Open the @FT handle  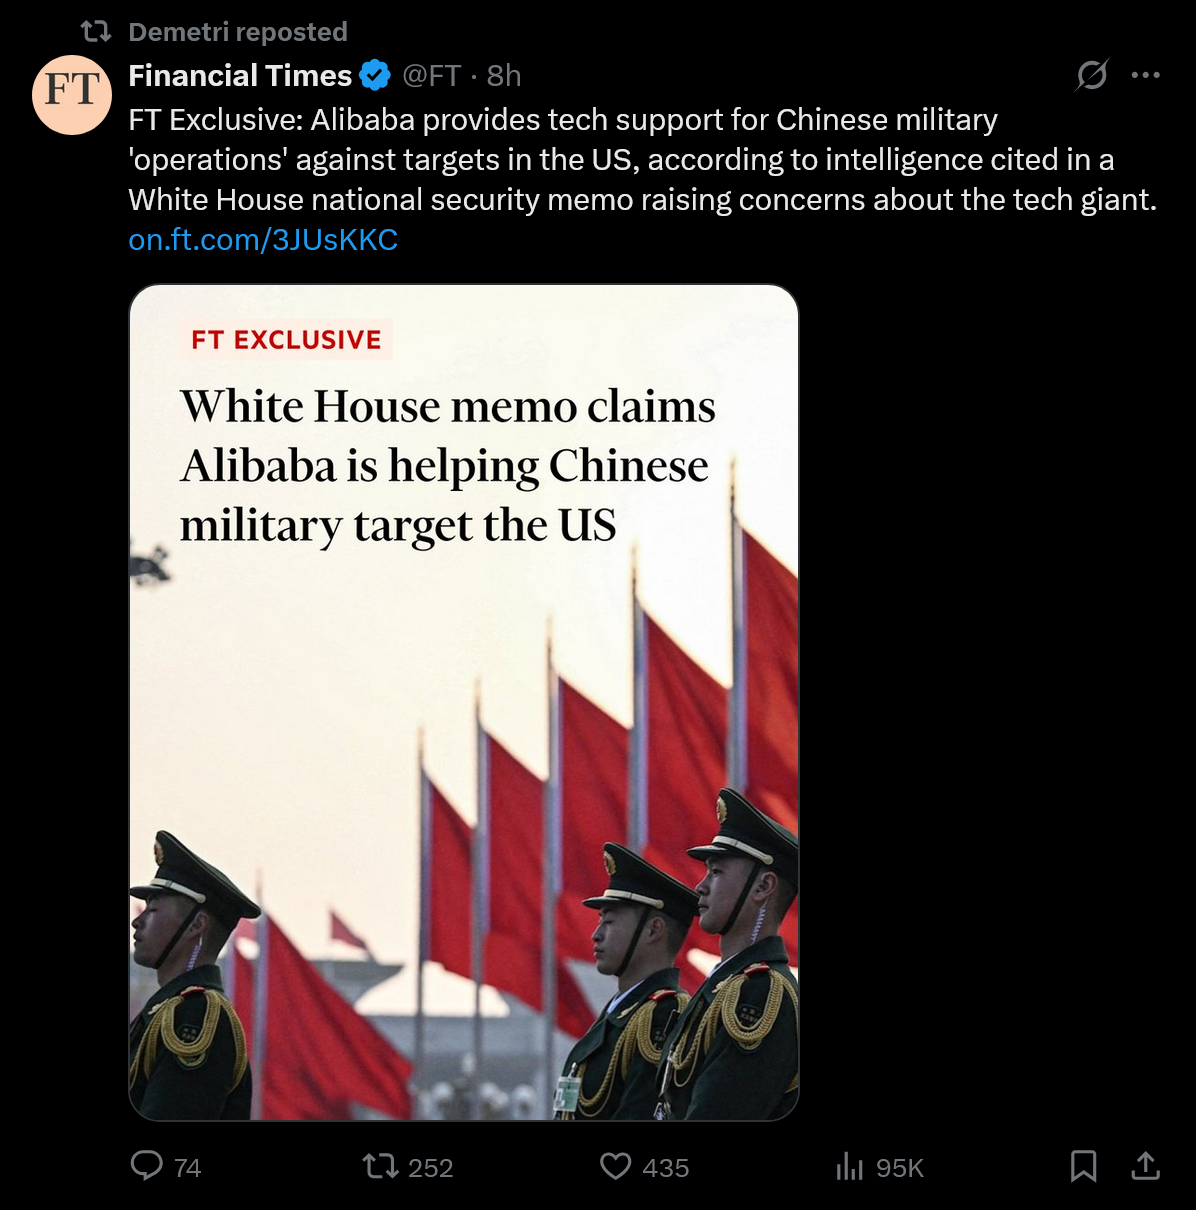(x=431, y=75)
